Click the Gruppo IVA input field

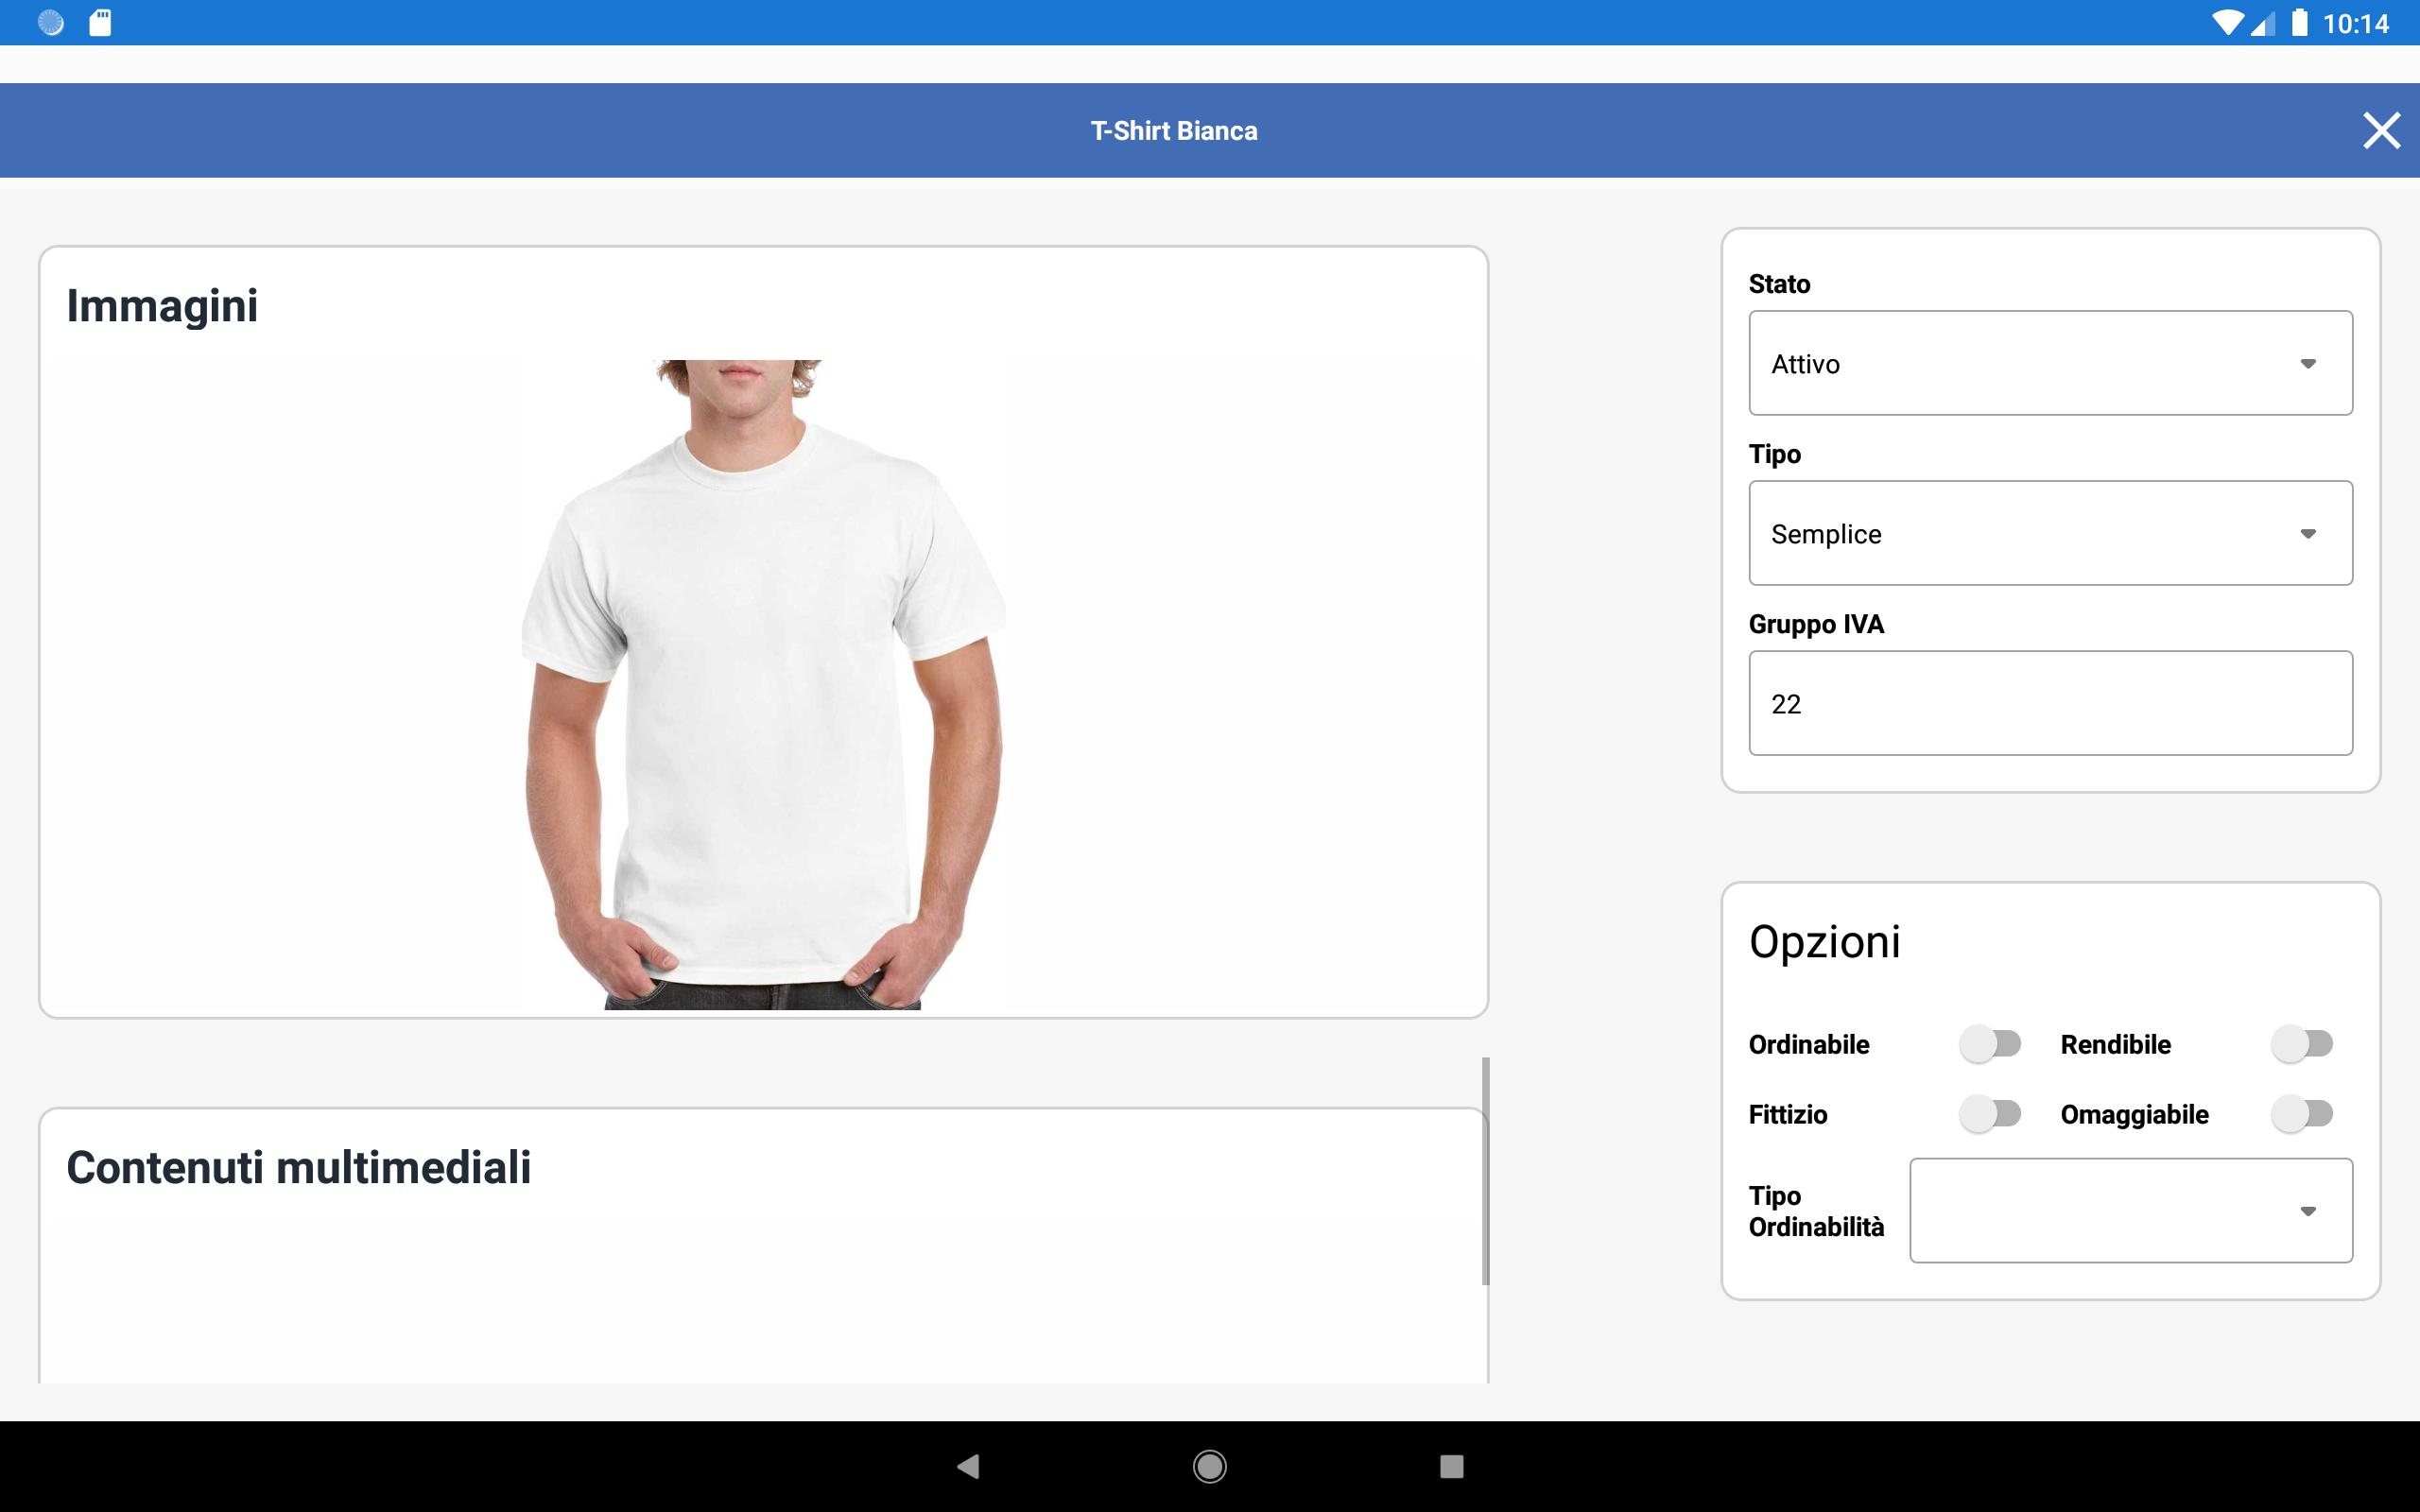point(2050,703)
